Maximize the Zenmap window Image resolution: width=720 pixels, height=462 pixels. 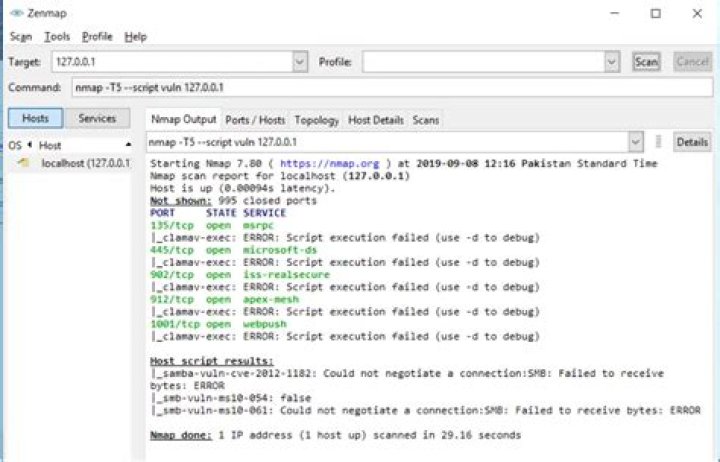click(656, 13)
